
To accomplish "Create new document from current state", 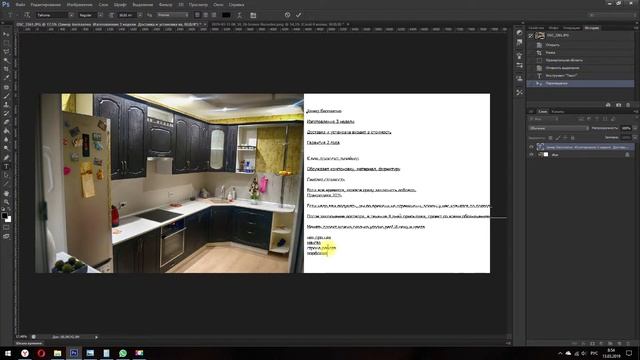I will [x=608, y=105].
